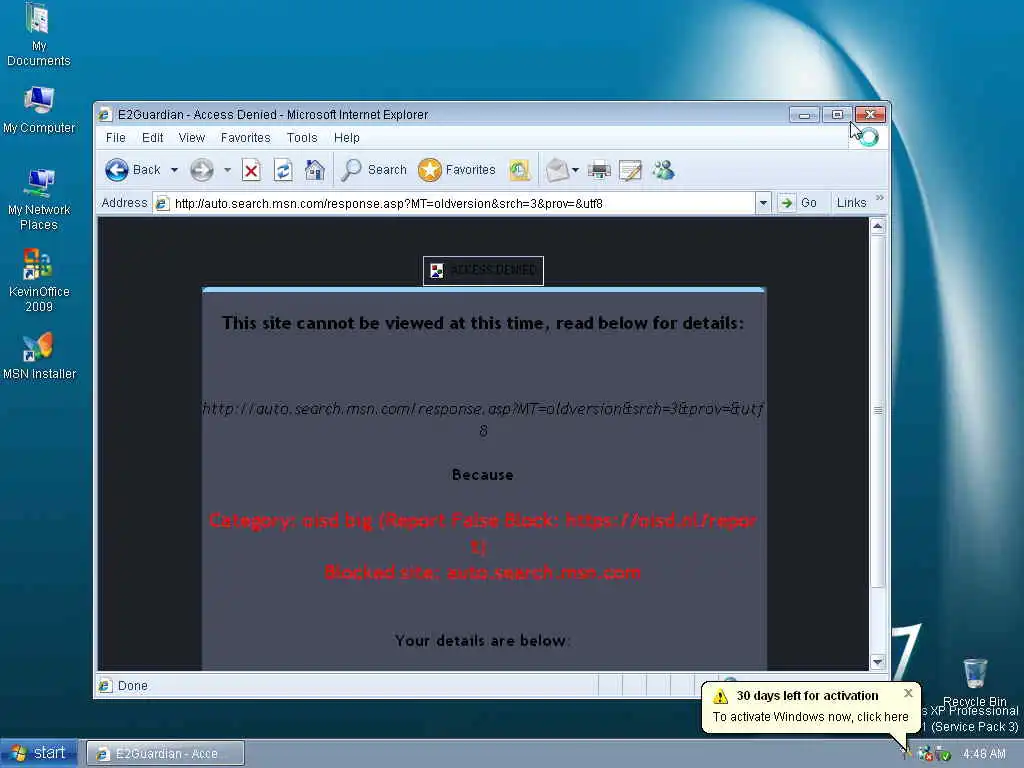Screen dimensions: 1024x768
Task: Open the Help menu
Action: (347, 138)
